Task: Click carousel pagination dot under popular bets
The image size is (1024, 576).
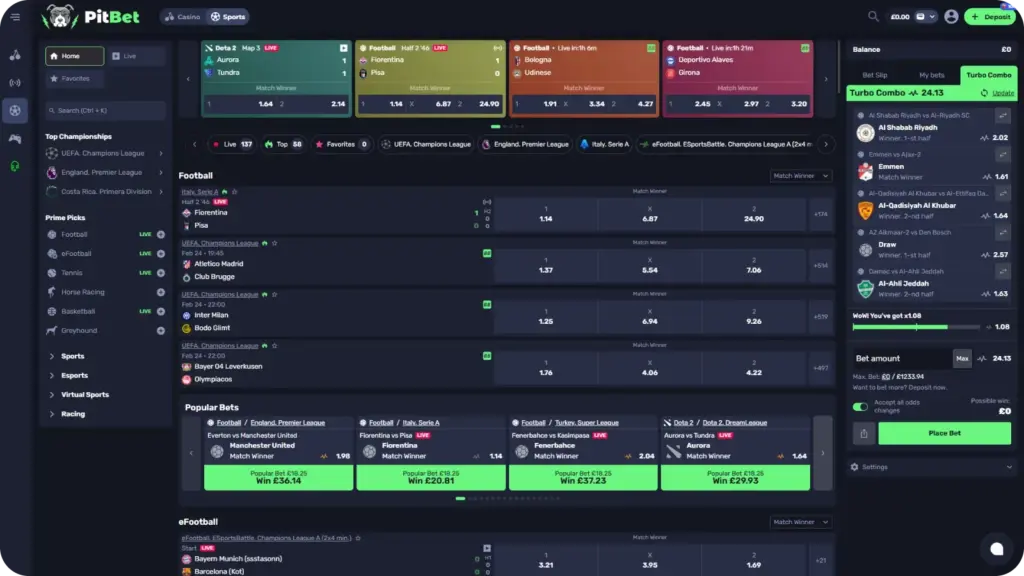Action: (x=460, y=499)
